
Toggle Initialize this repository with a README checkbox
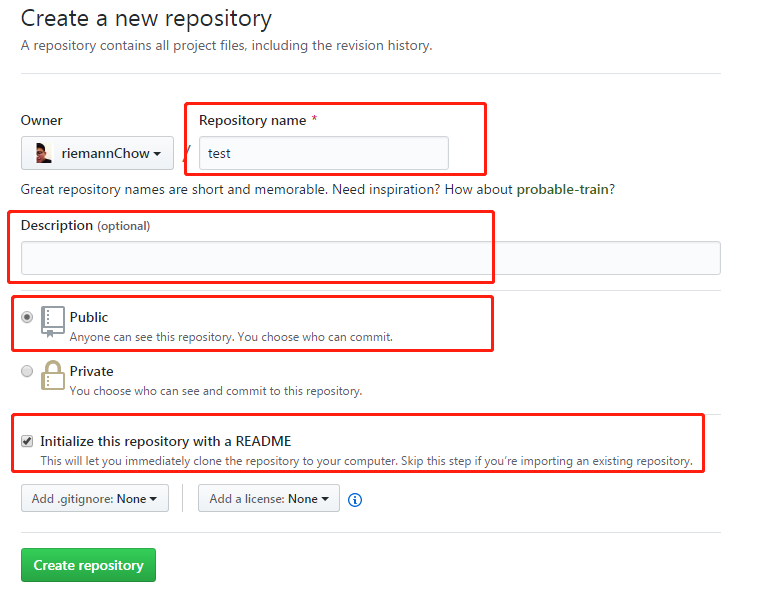(27, 441)
